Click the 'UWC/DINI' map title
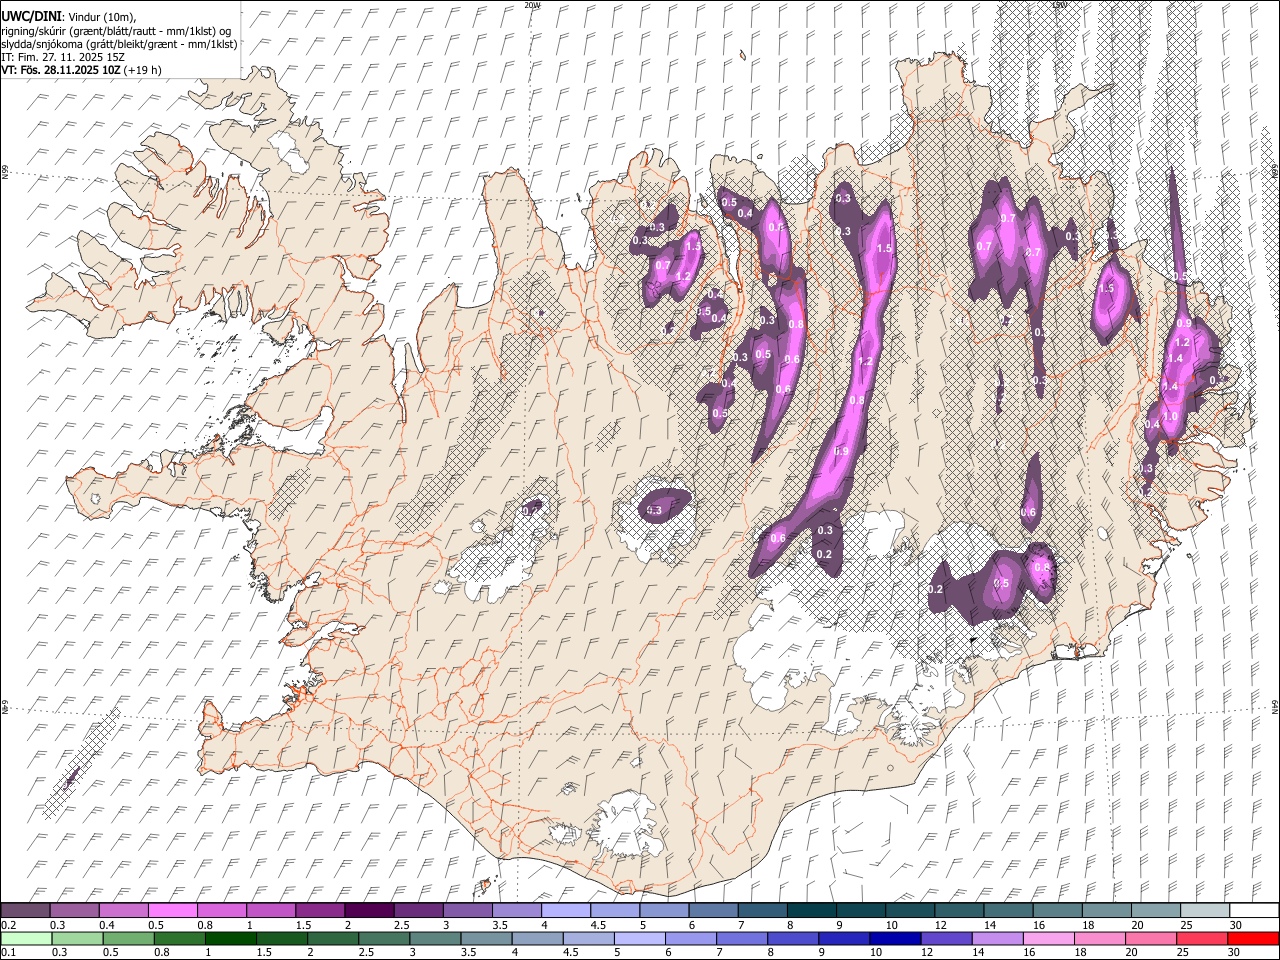 [x=31, y=16]
